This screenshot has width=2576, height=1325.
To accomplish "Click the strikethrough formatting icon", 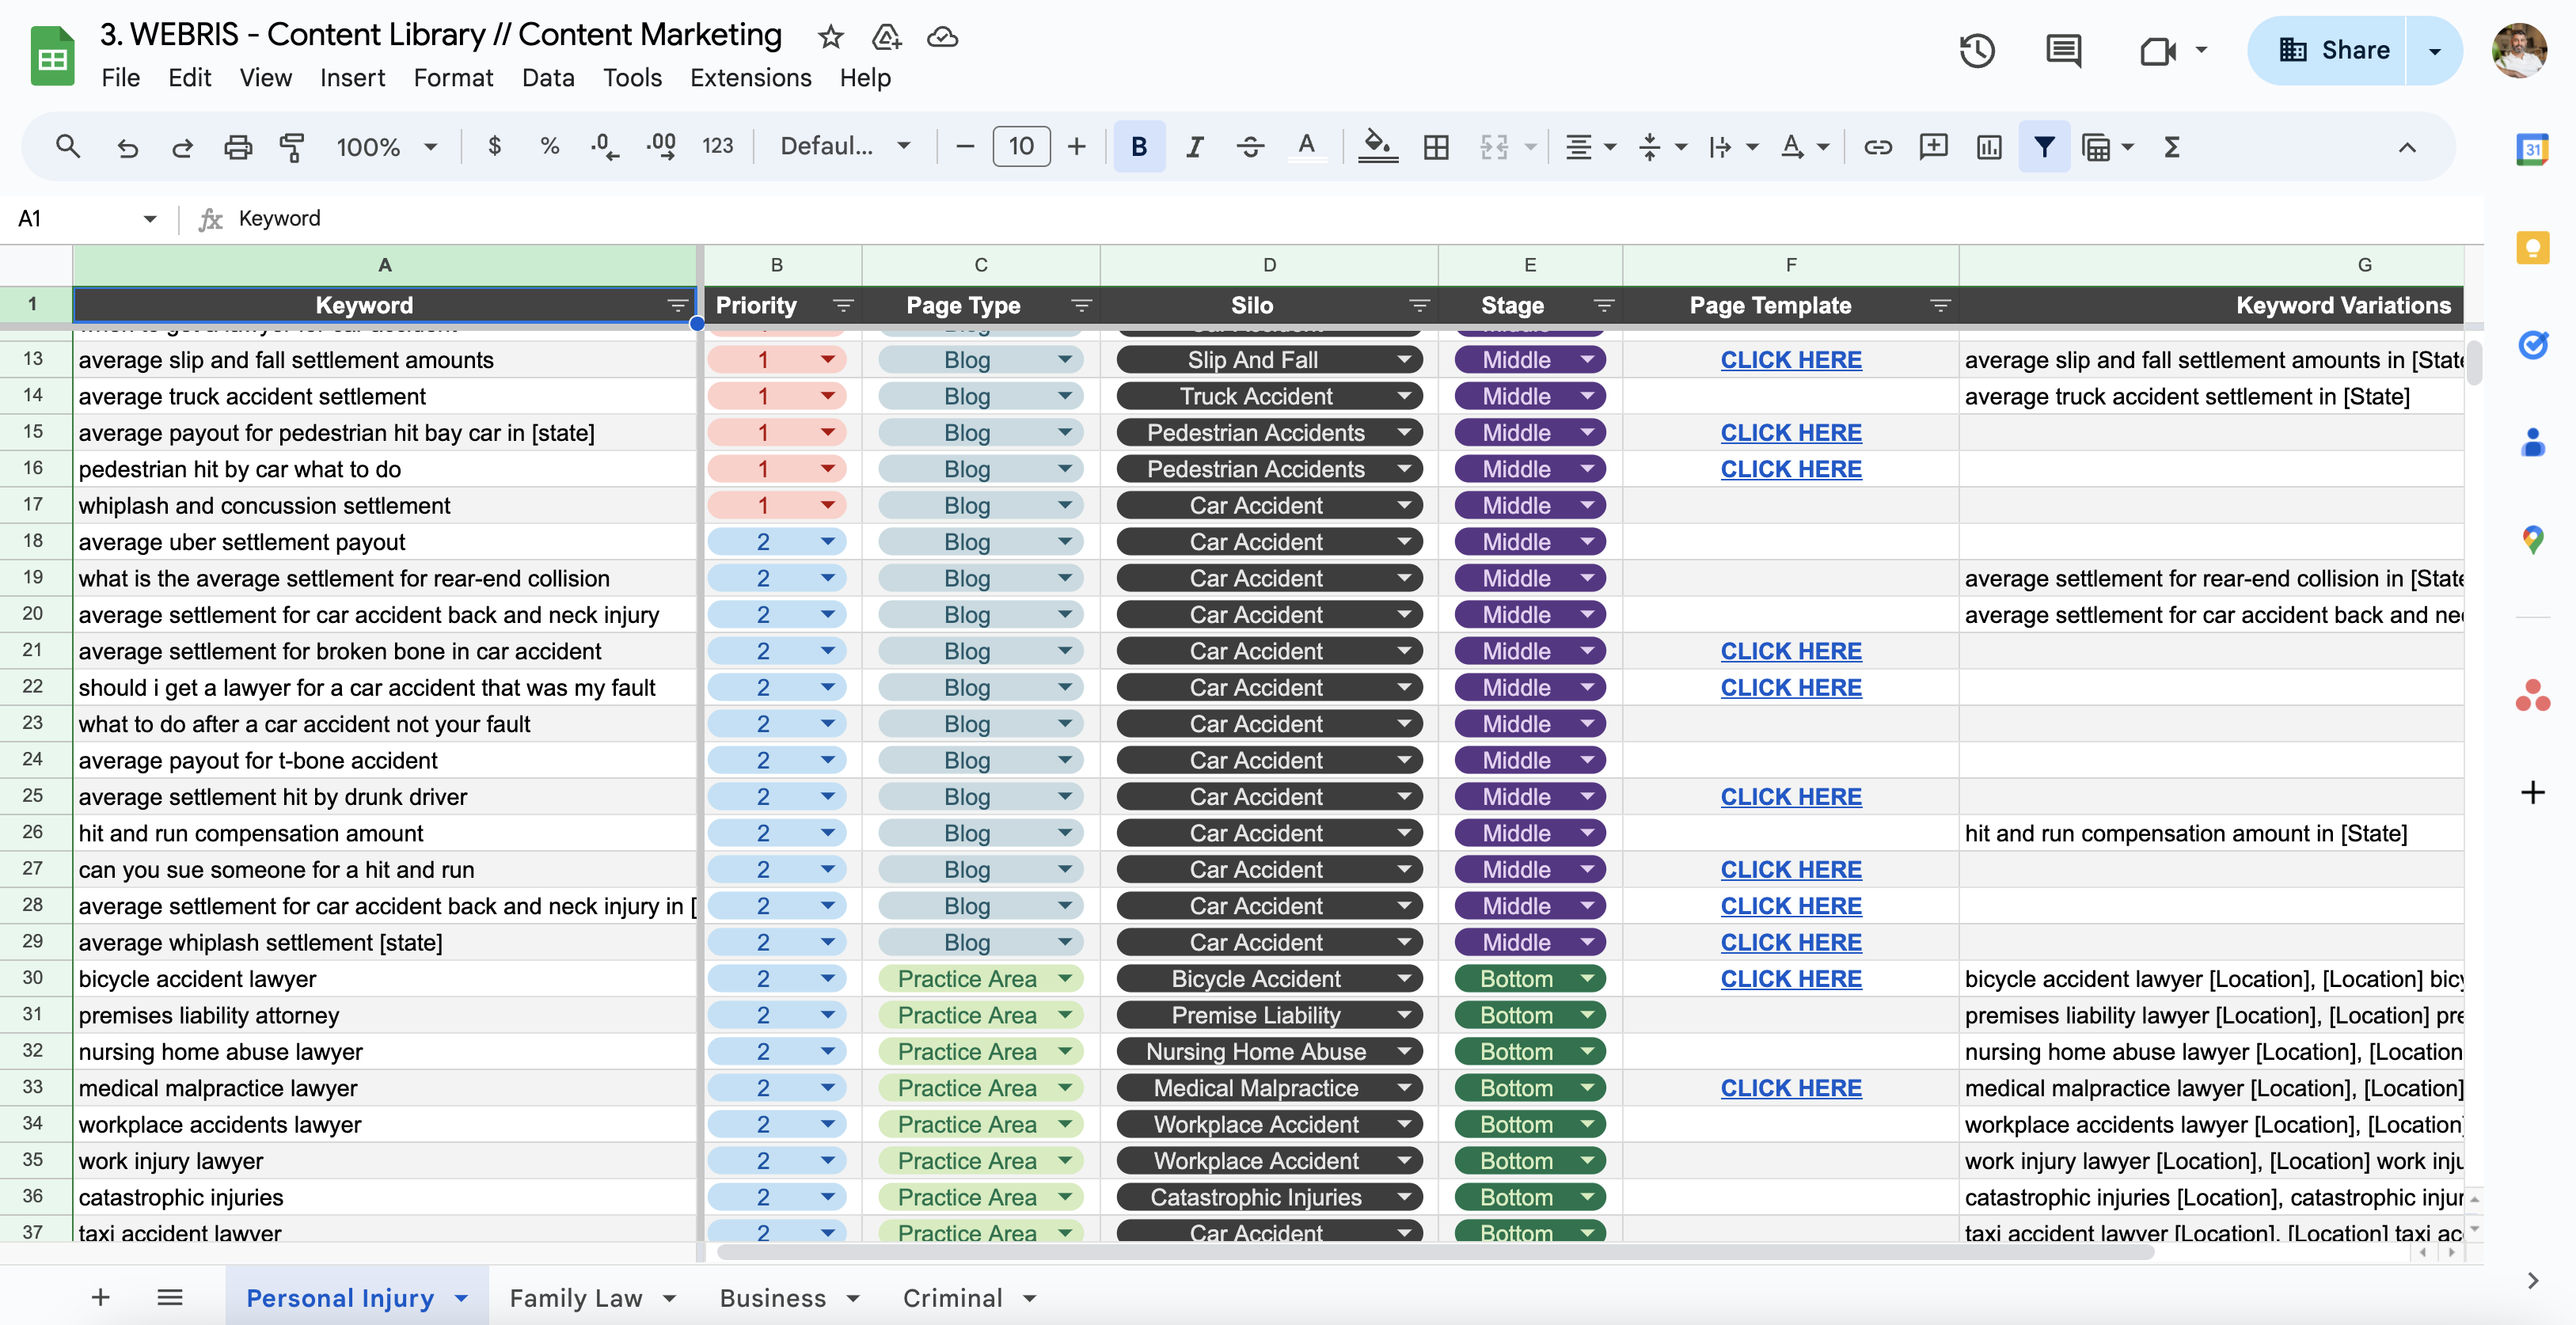I will pos(1249,147).
